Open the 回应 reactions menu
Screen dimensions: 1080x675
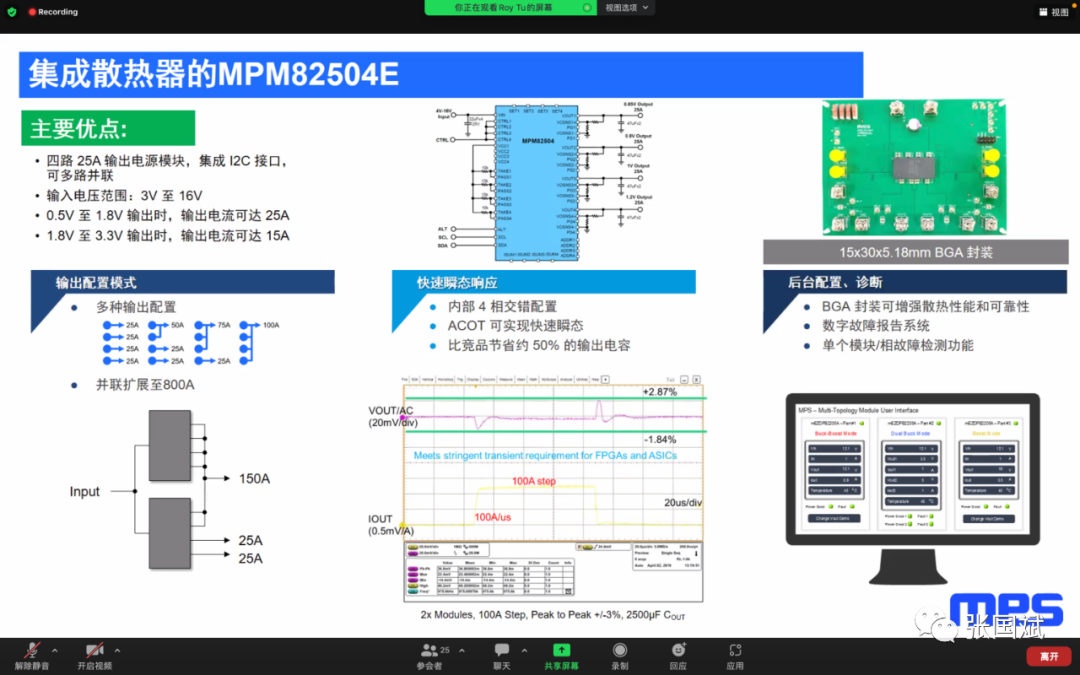678,656
